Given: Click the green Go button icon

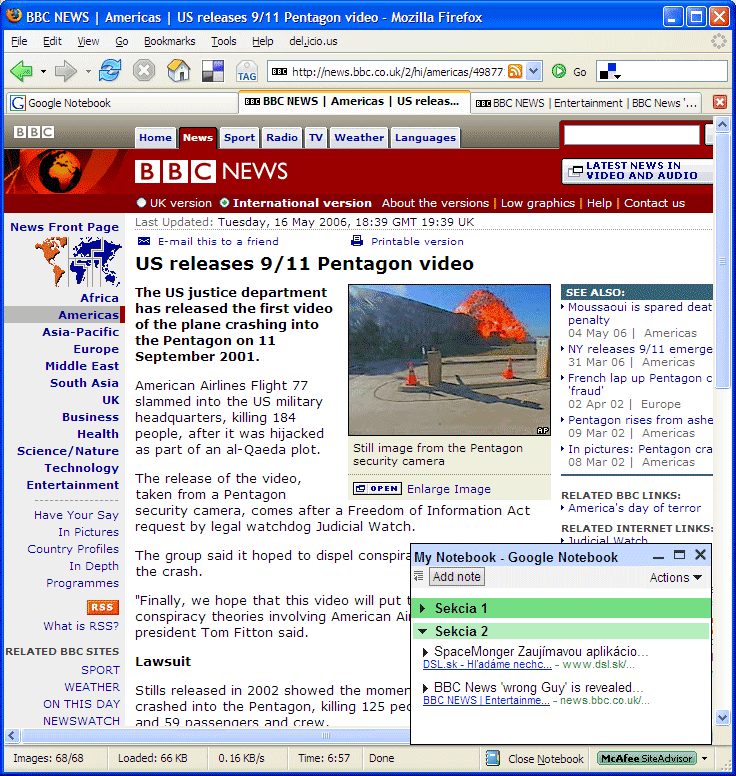Looking at the screenshot, I should point(559,71).
